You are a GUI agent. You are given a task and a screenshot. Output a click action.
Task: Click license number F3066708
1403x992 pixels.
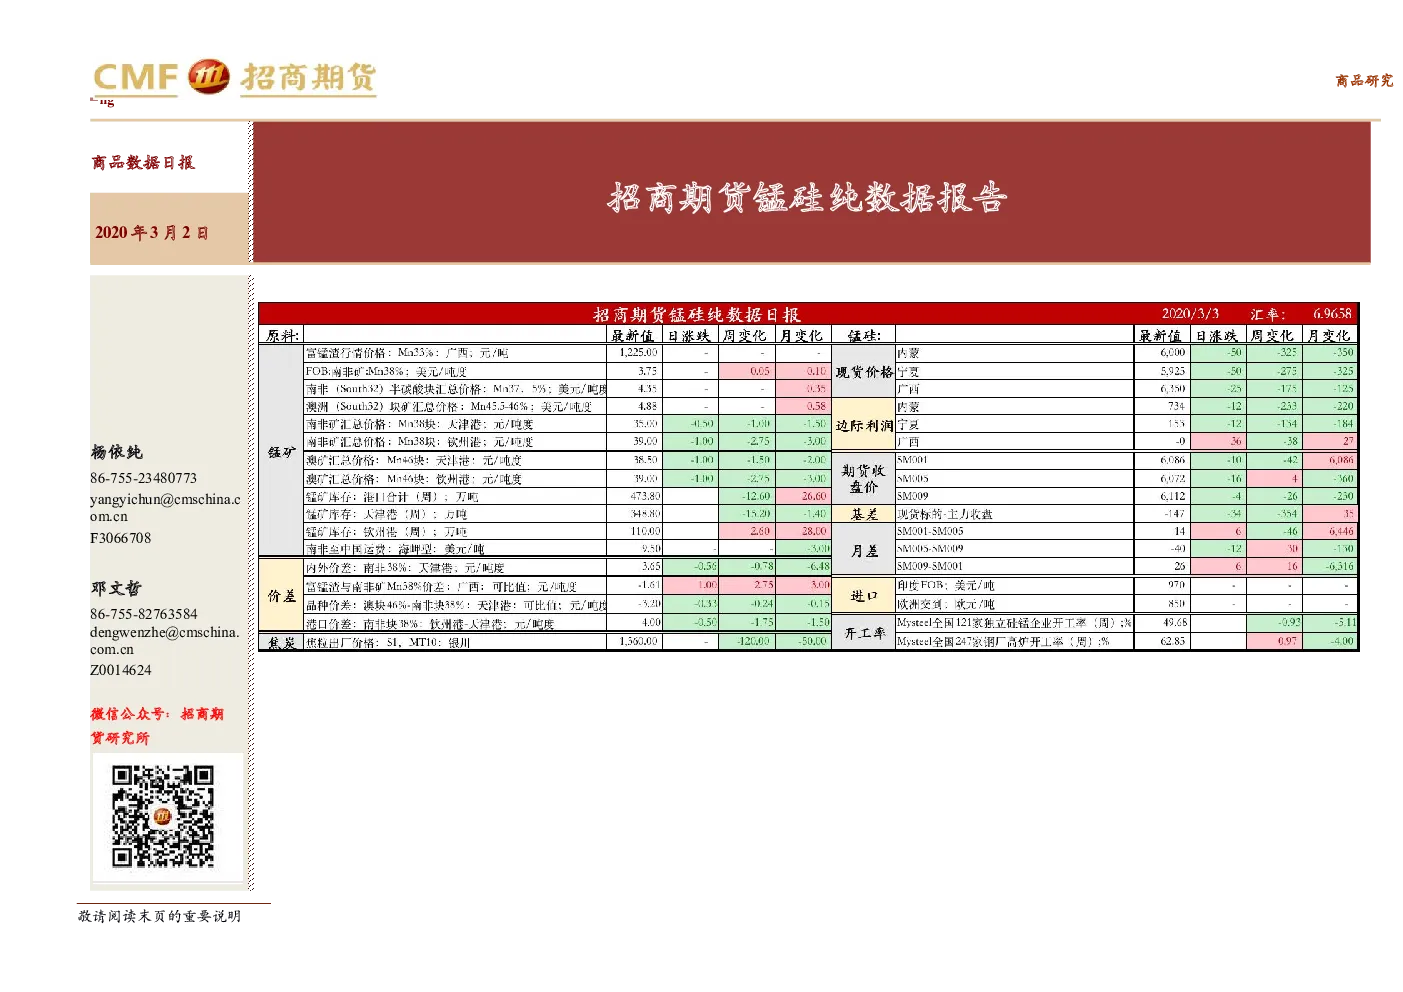(120, 538)
